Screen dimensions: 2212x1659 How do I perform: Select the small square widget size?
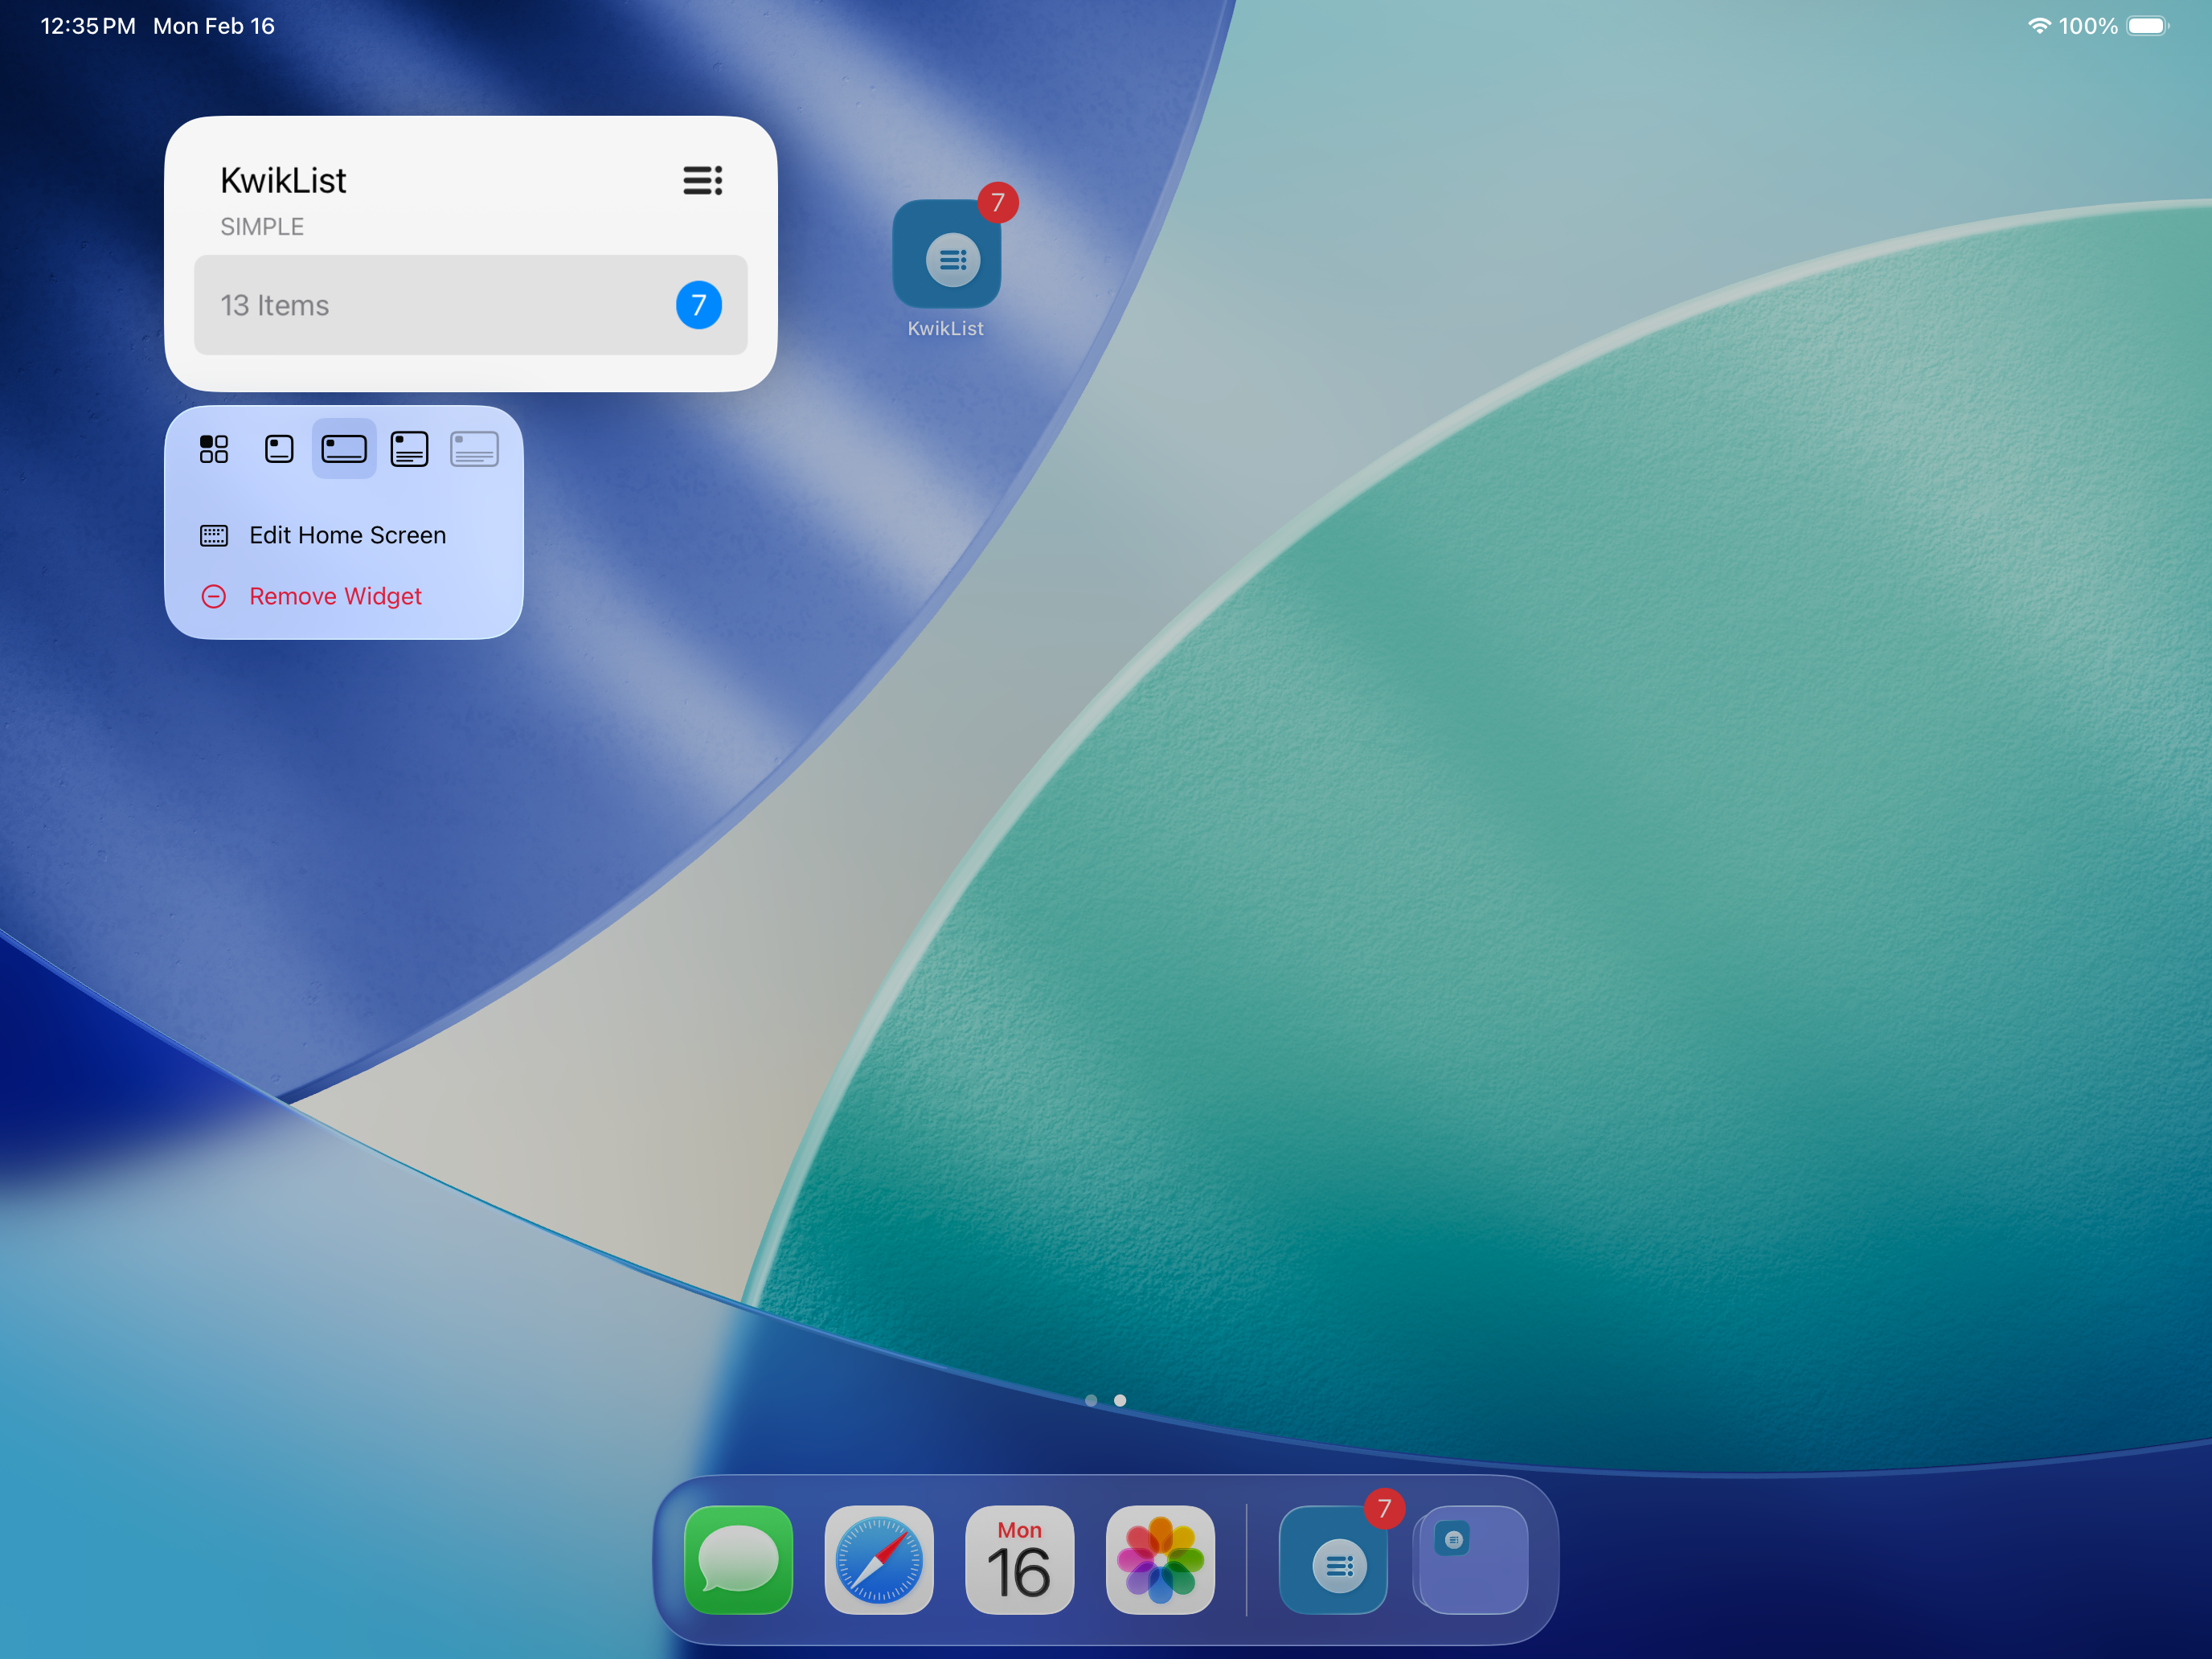279,449
